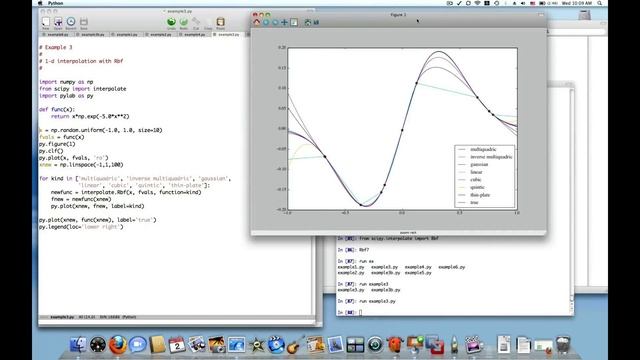The image size is (640, 360).
Task: Switch to the example2.py tab
Action: click(x=160, y=35)
